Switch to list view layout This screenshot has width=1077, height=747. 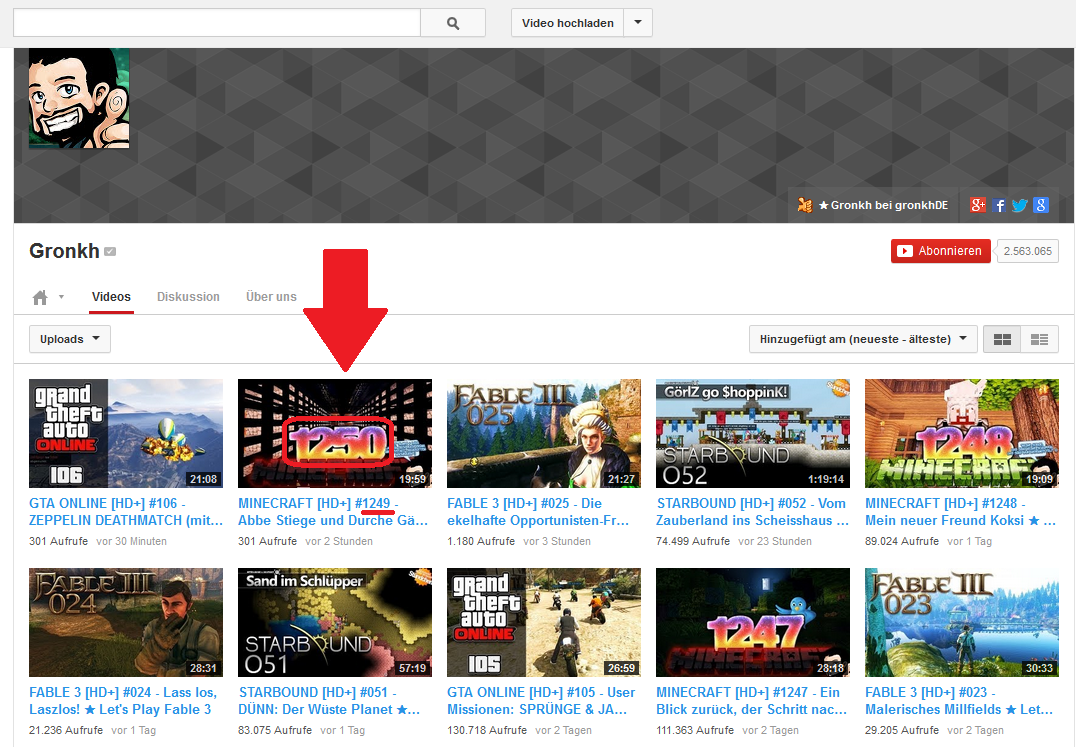pos(1039,340)
